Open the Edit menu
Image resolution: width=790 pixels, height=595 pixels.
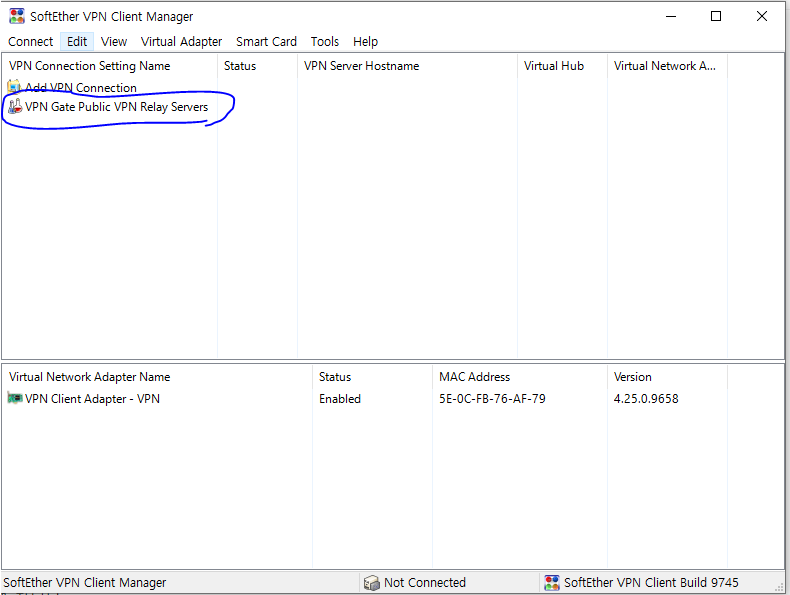click(77, 41)
